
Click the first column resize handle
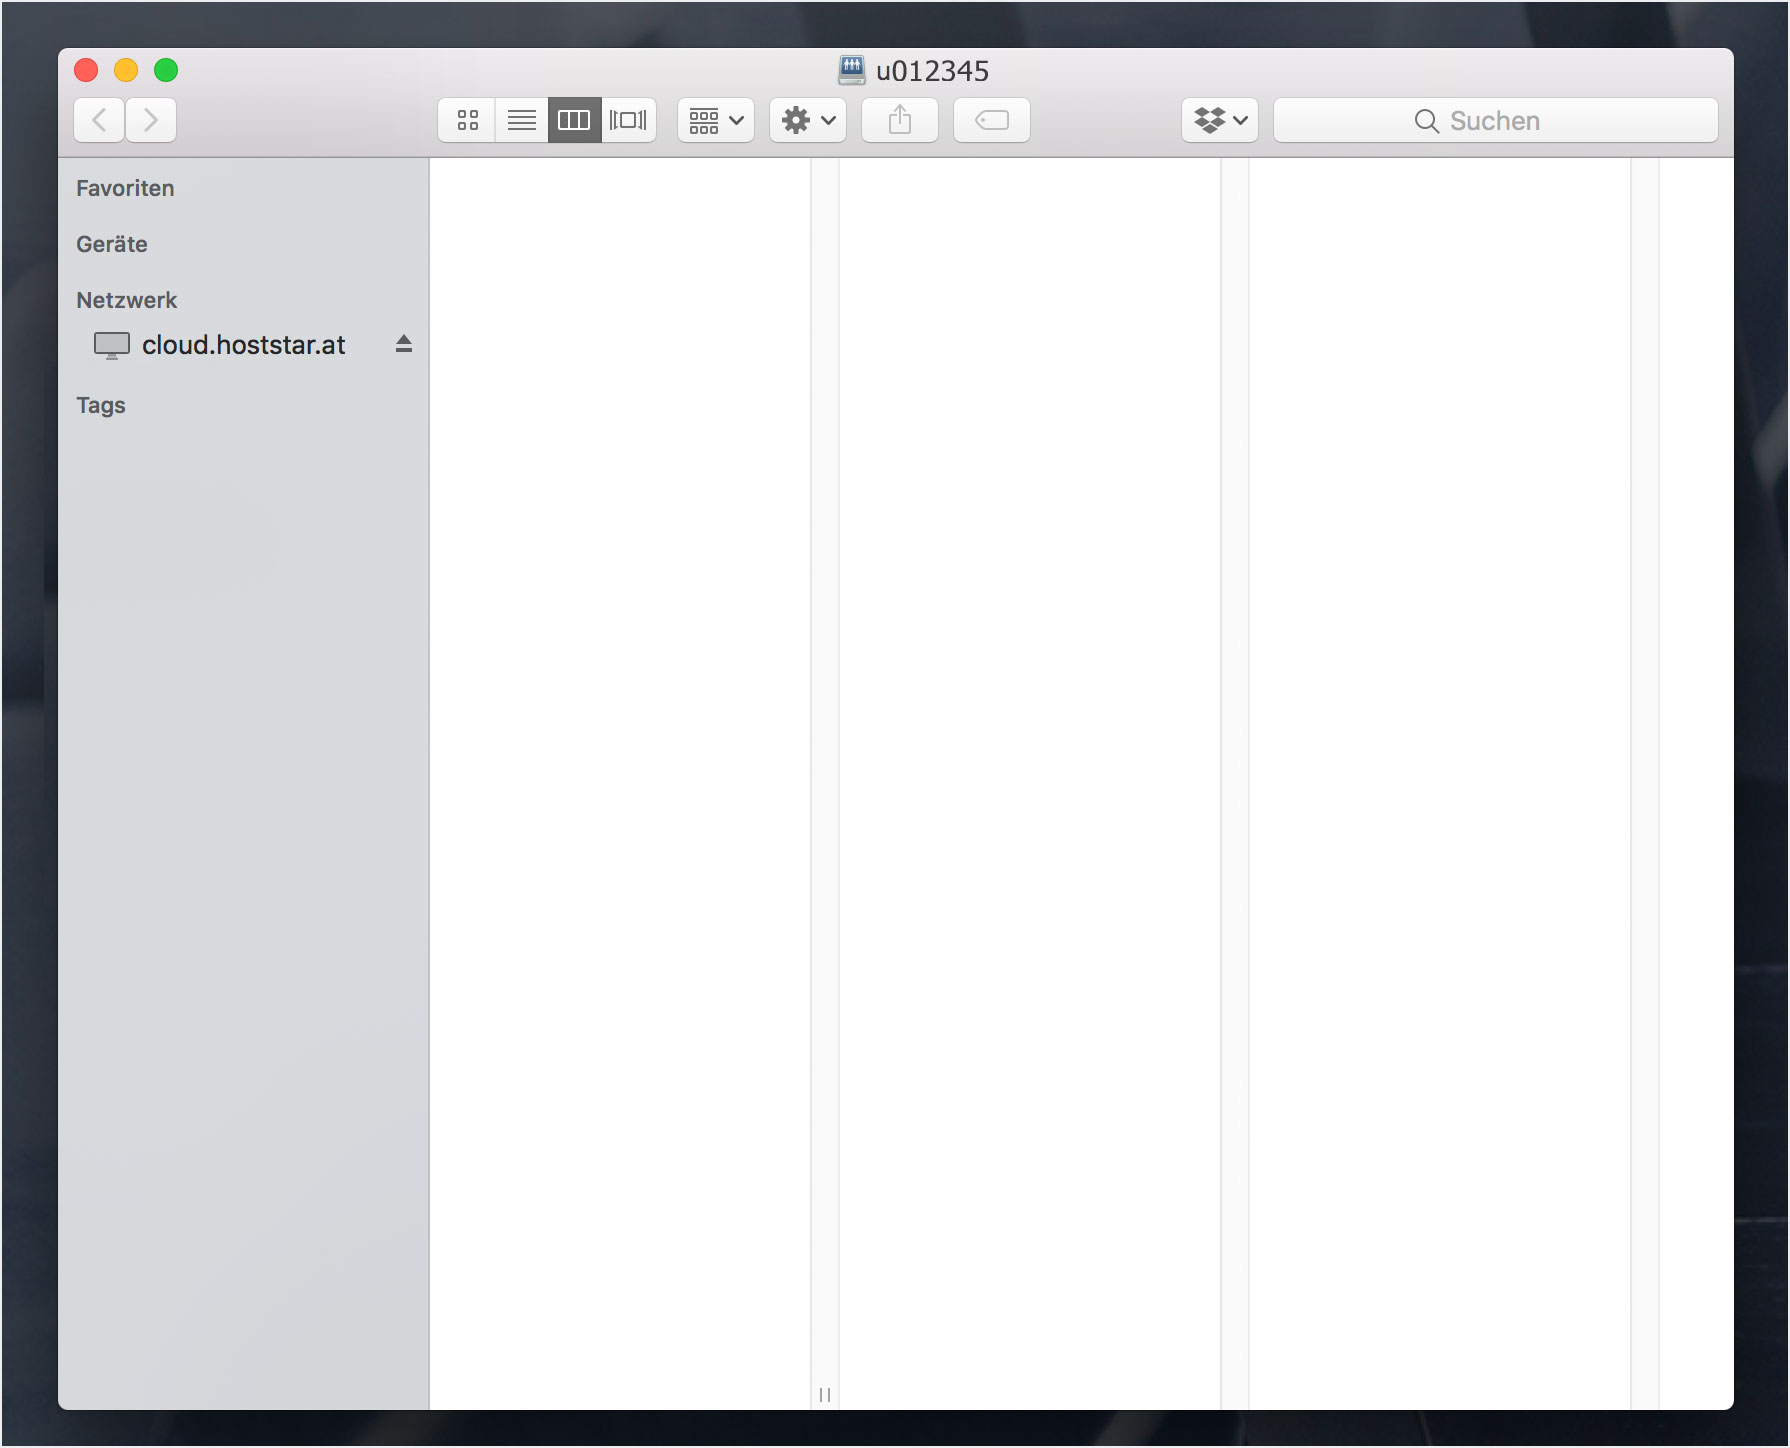825,1394
